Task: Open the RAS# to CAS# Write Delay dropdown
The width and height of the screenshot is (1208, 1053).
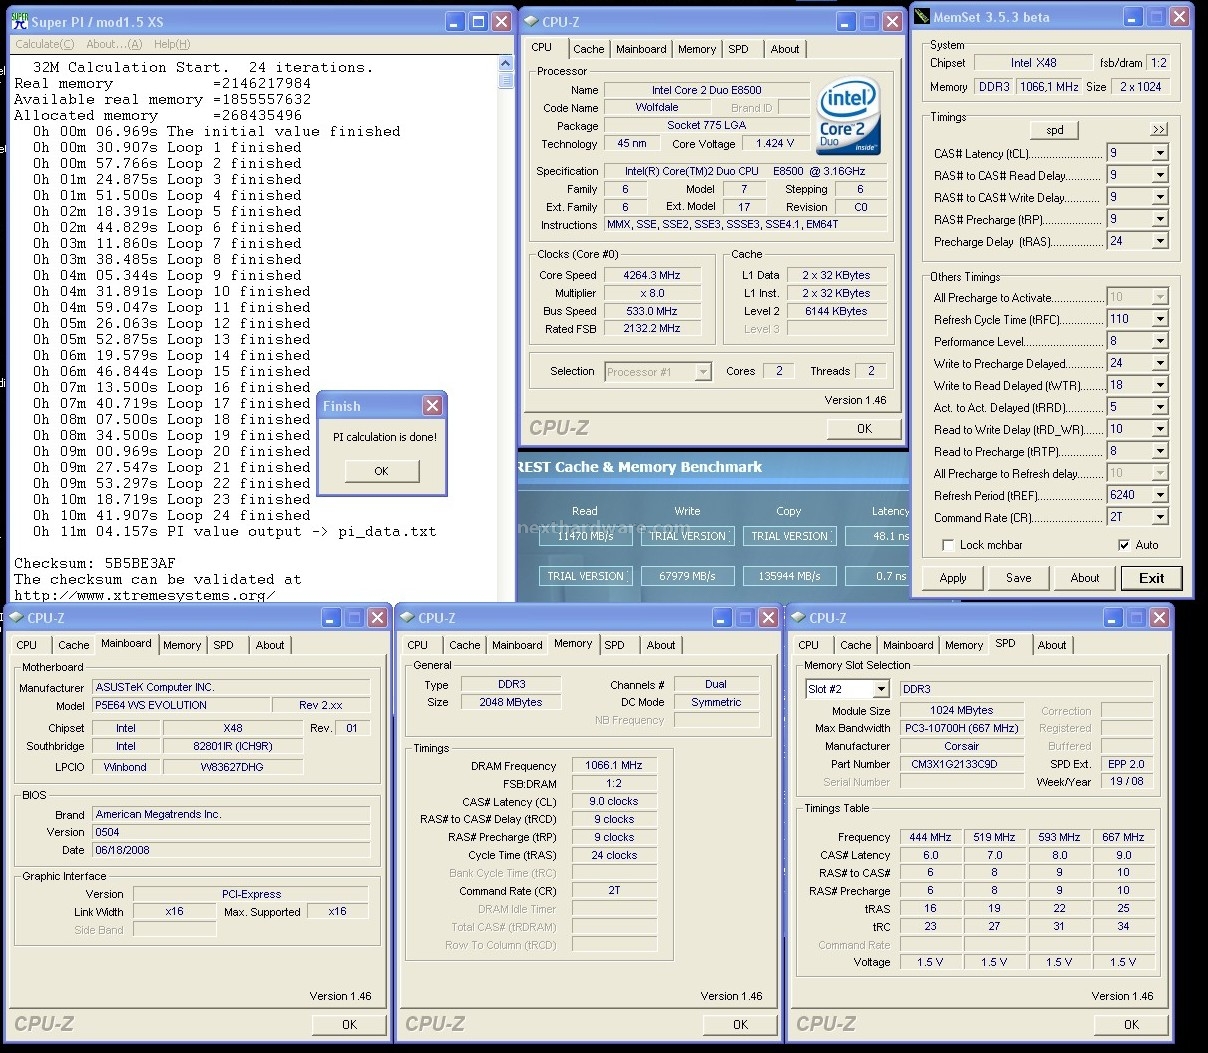Action: click(x=1160, y=197)
